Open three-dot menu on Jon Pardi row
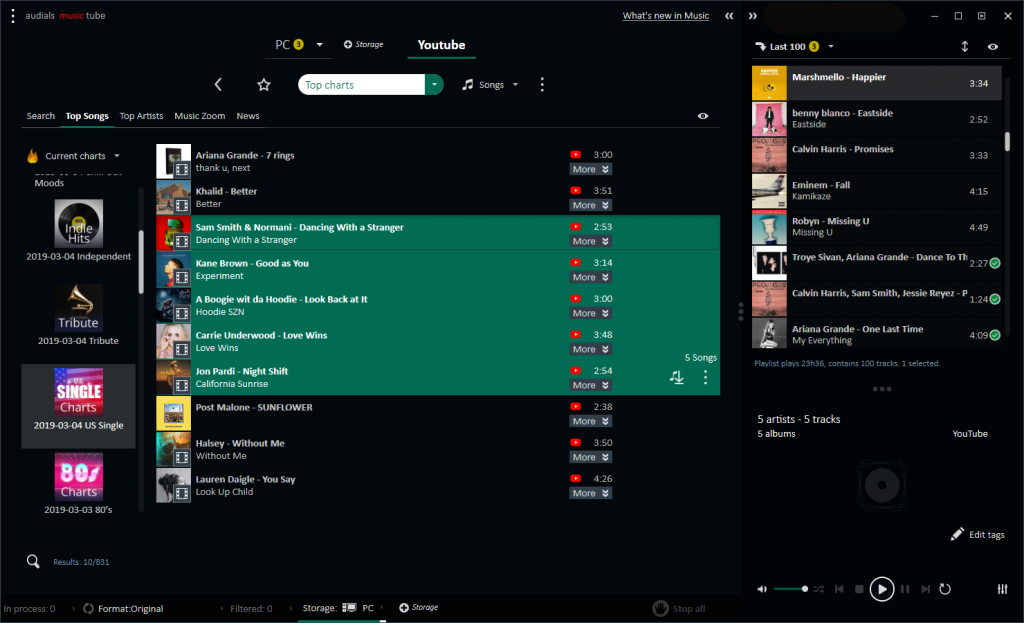The image size is (1024, 623). pos(705,377)
